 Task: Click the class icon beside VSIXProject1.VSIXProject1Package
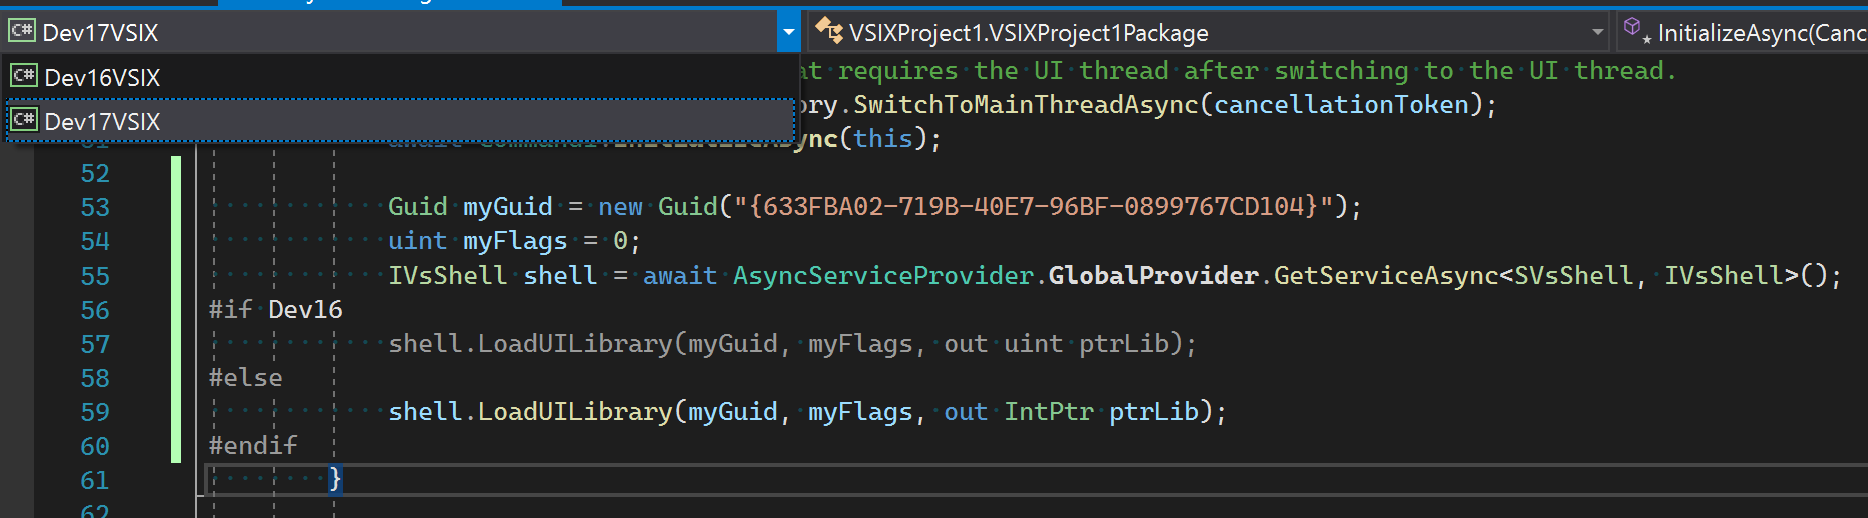point(829,32)
